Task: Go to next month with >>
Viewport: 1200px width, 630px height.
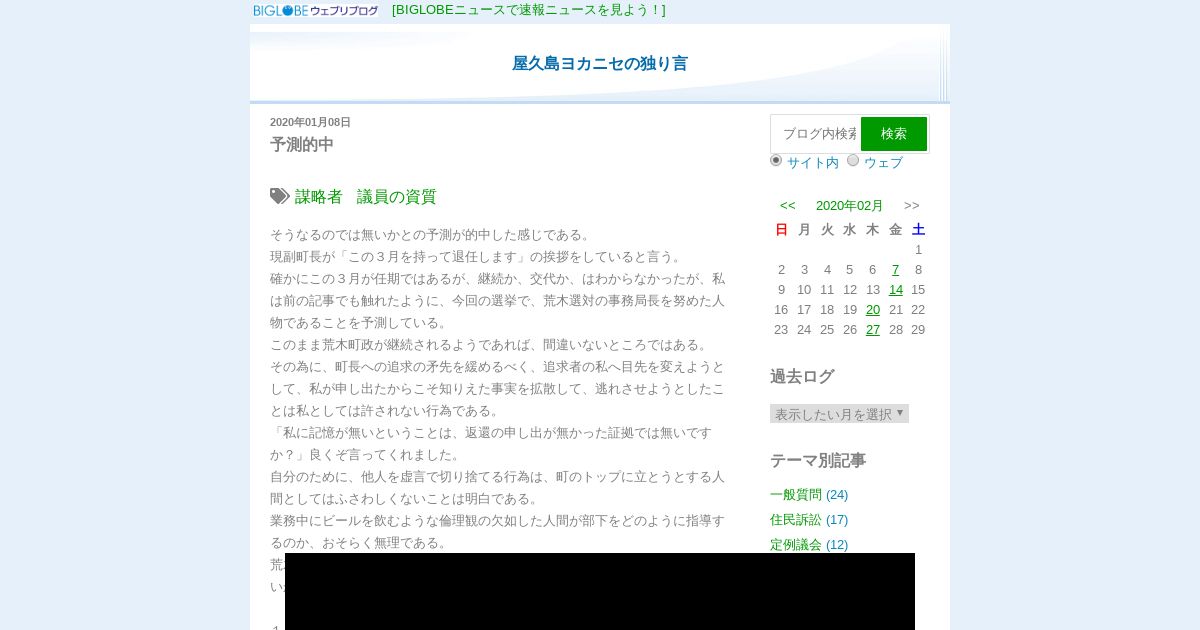Action: 912,205
